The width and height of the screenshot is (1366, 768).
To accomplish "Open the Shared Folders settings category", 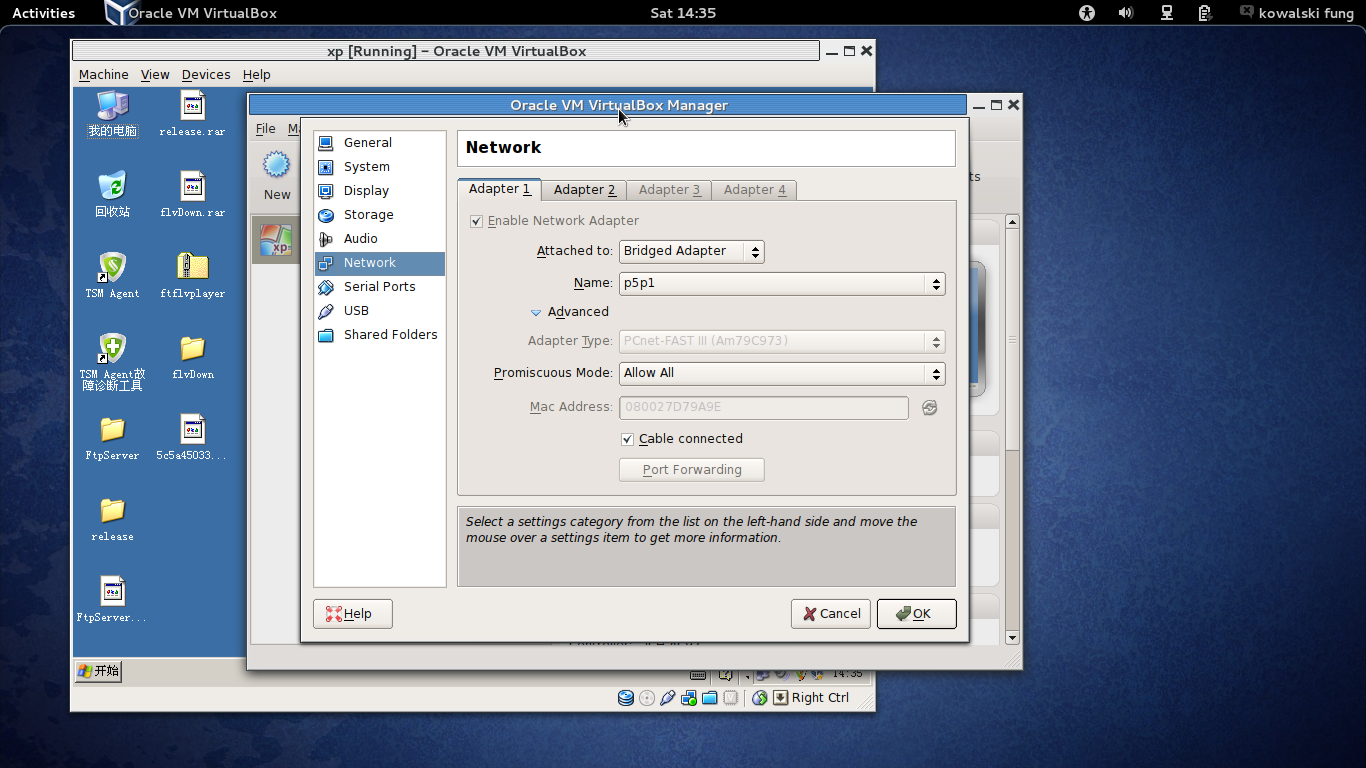I will click(x=379, y=335).
